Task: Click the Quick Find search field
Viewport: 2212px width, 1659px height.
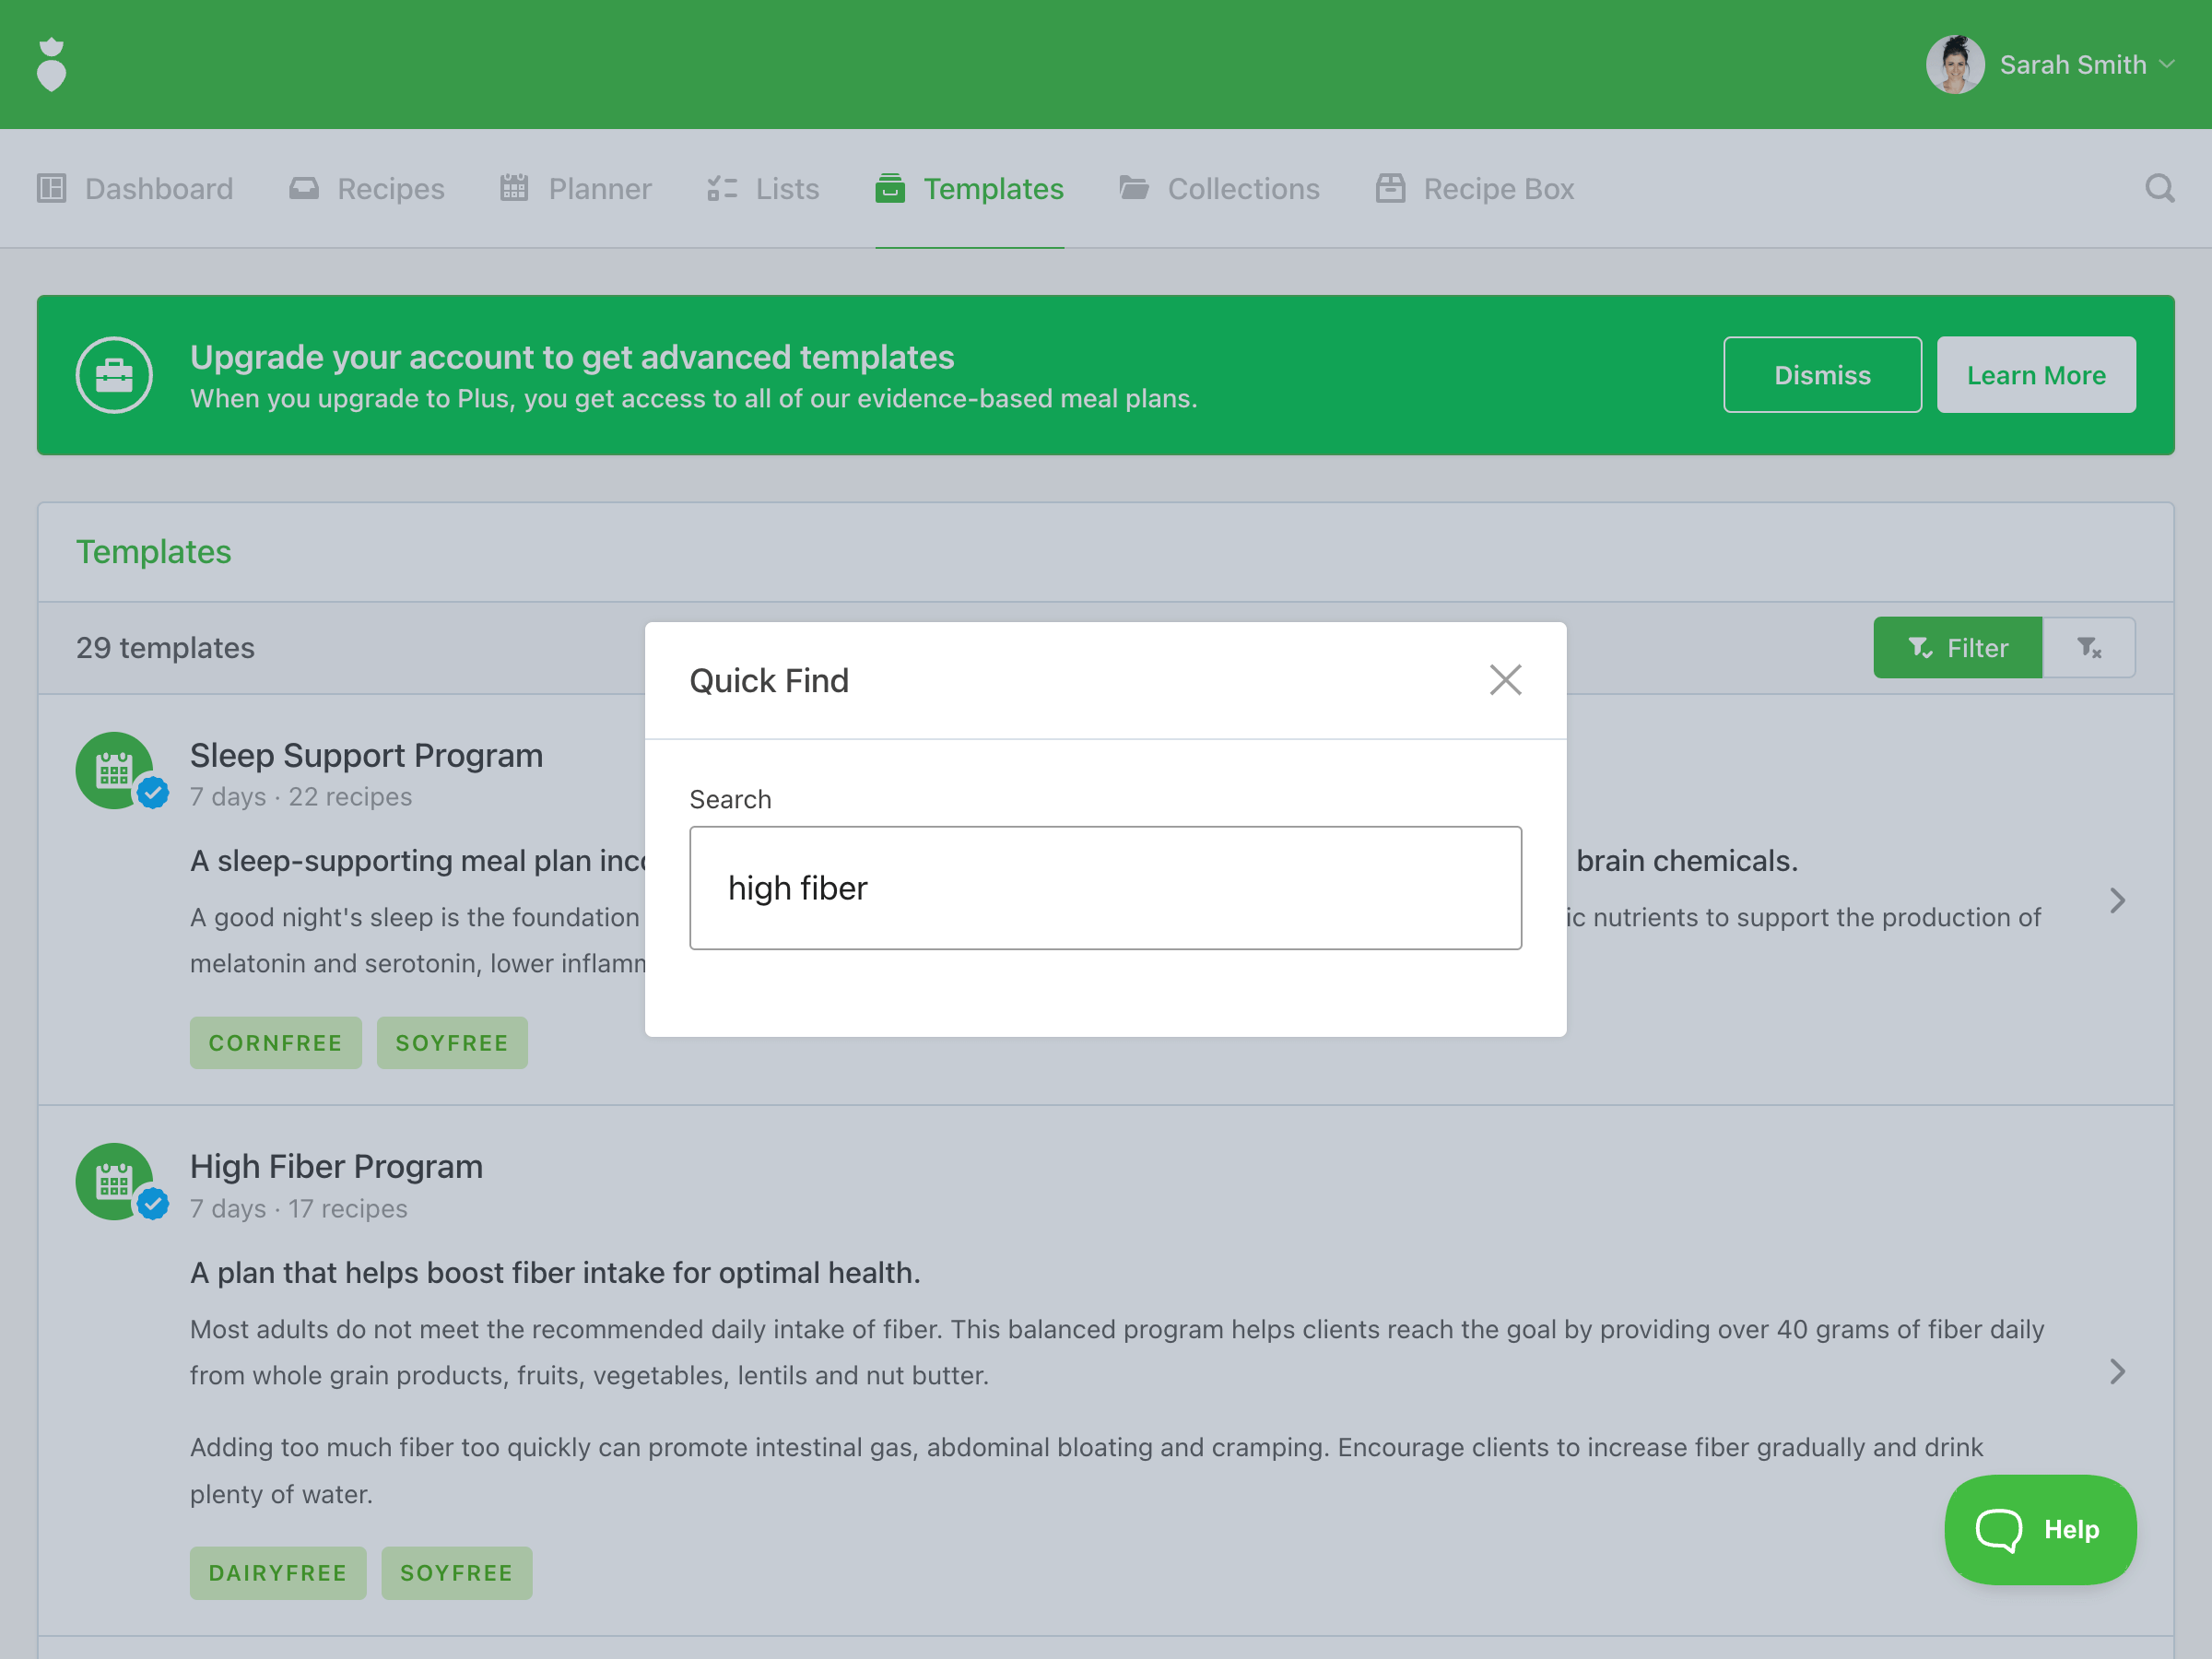Action: point(1105,888)
